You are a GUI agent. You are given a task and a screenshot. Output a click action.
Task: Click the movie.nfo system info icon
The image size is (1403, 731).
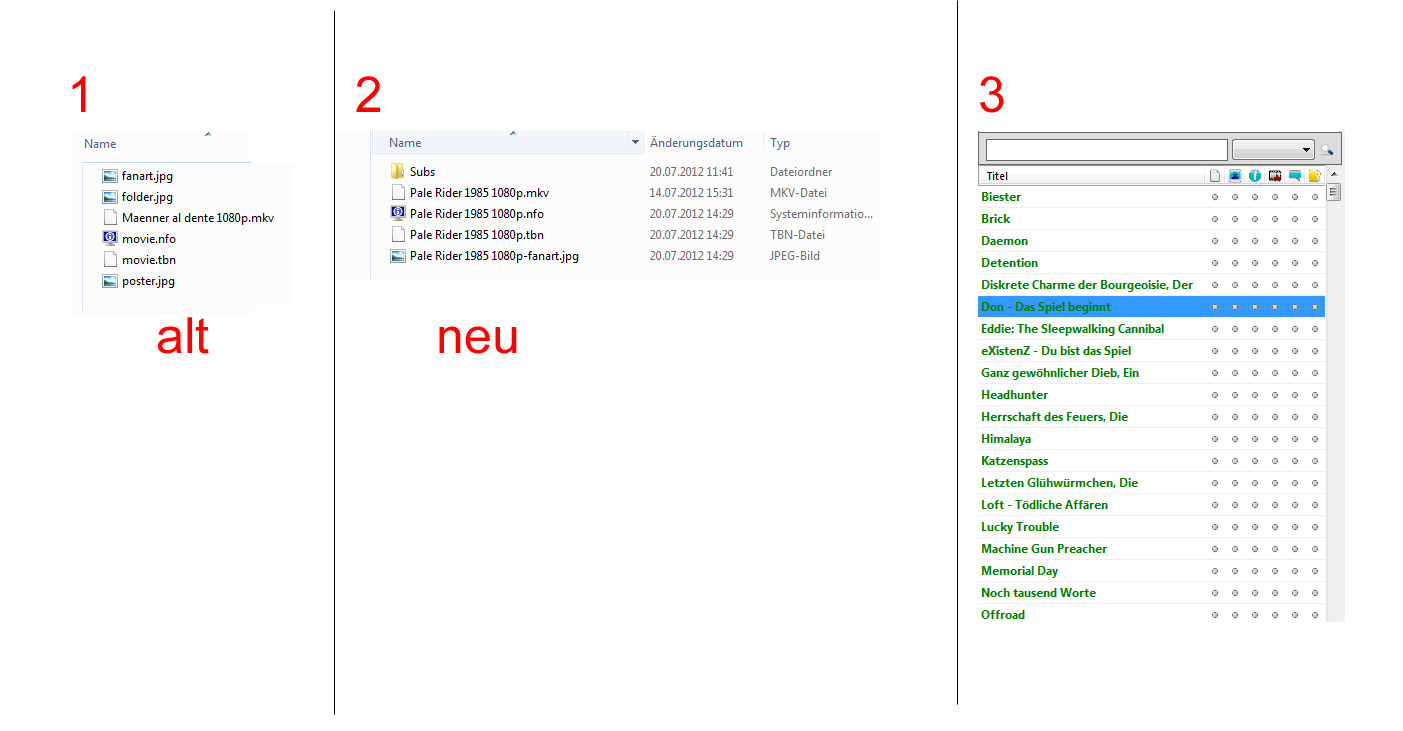pos(110,238)
